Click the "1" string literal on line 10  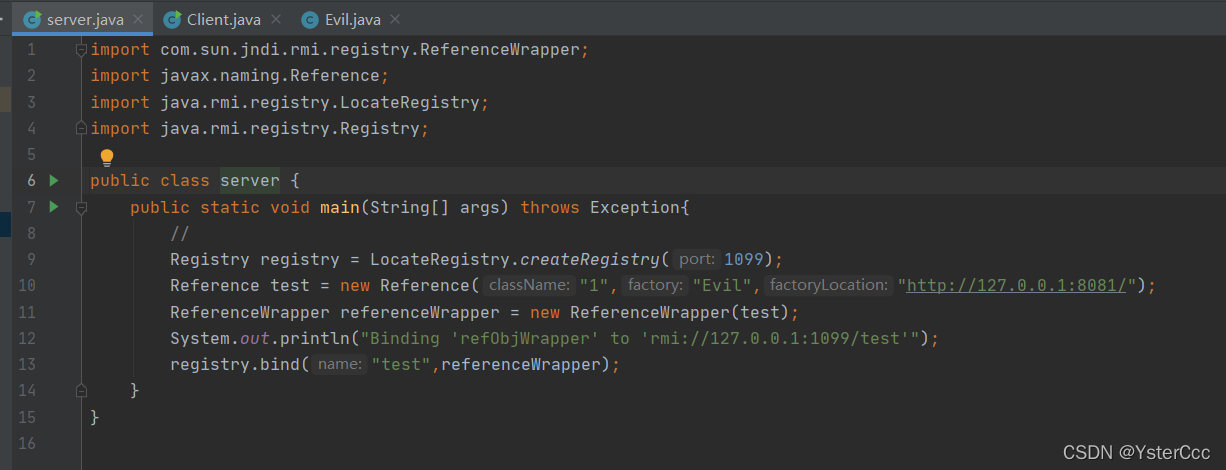pos(595,285)
